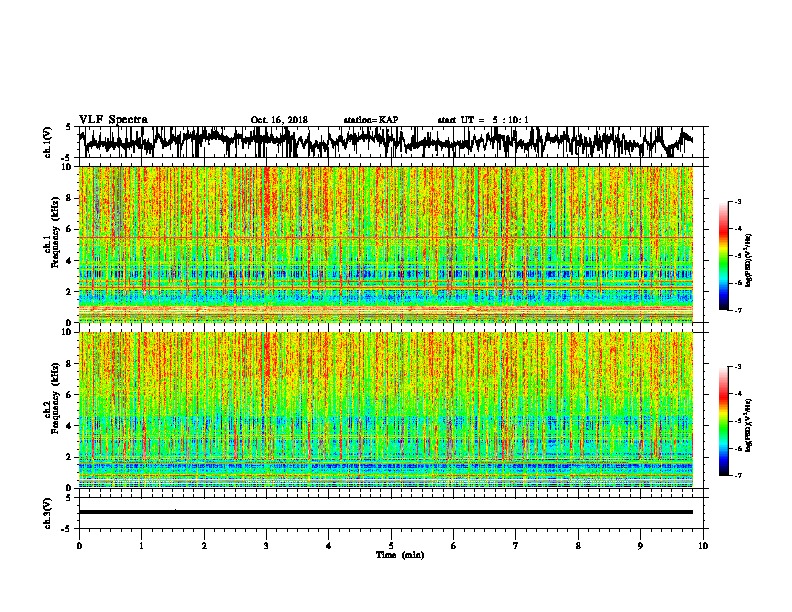Click the ch.2 "Frequency (kHz)" axis label
Image resolution: width=792 pixels, height=612 pixels.
coord(55,398)
